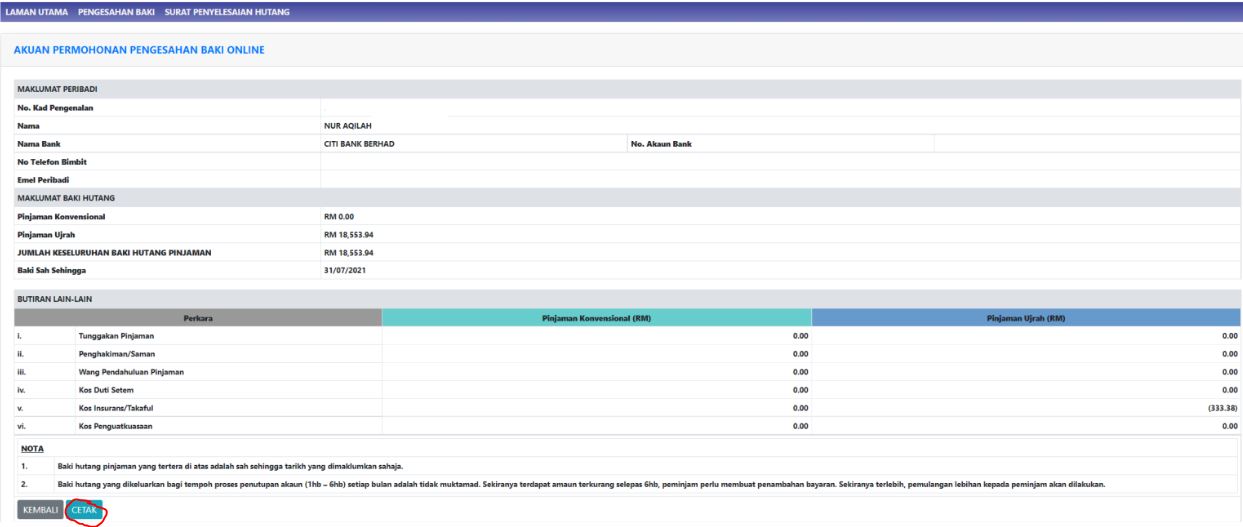Click the empty No. Akaun Bank value cell
This screenshot has width=1243, height=527.
(x=1086, y=144)
